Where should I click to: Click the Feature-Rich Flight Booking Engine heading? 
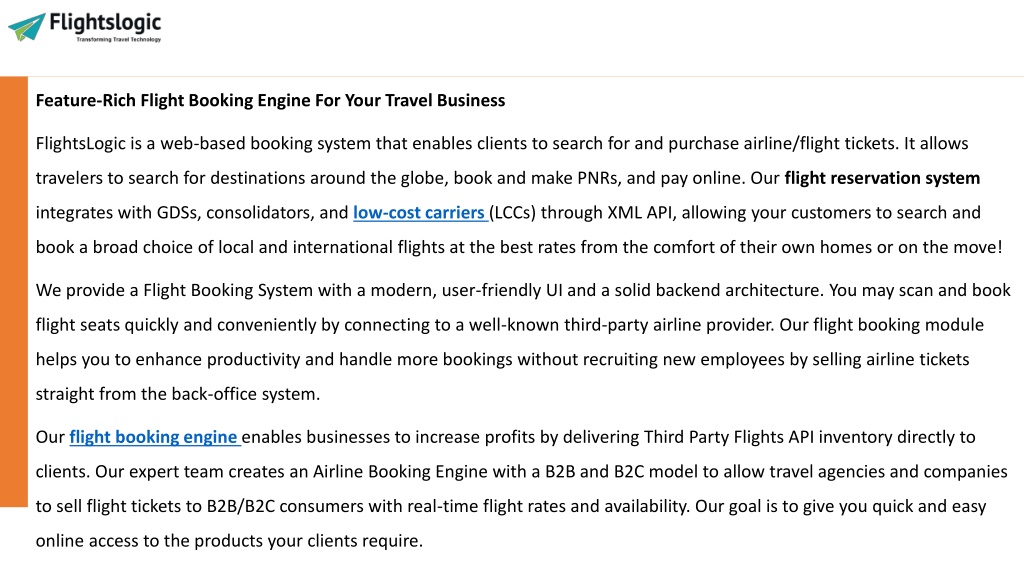point(270,100)
